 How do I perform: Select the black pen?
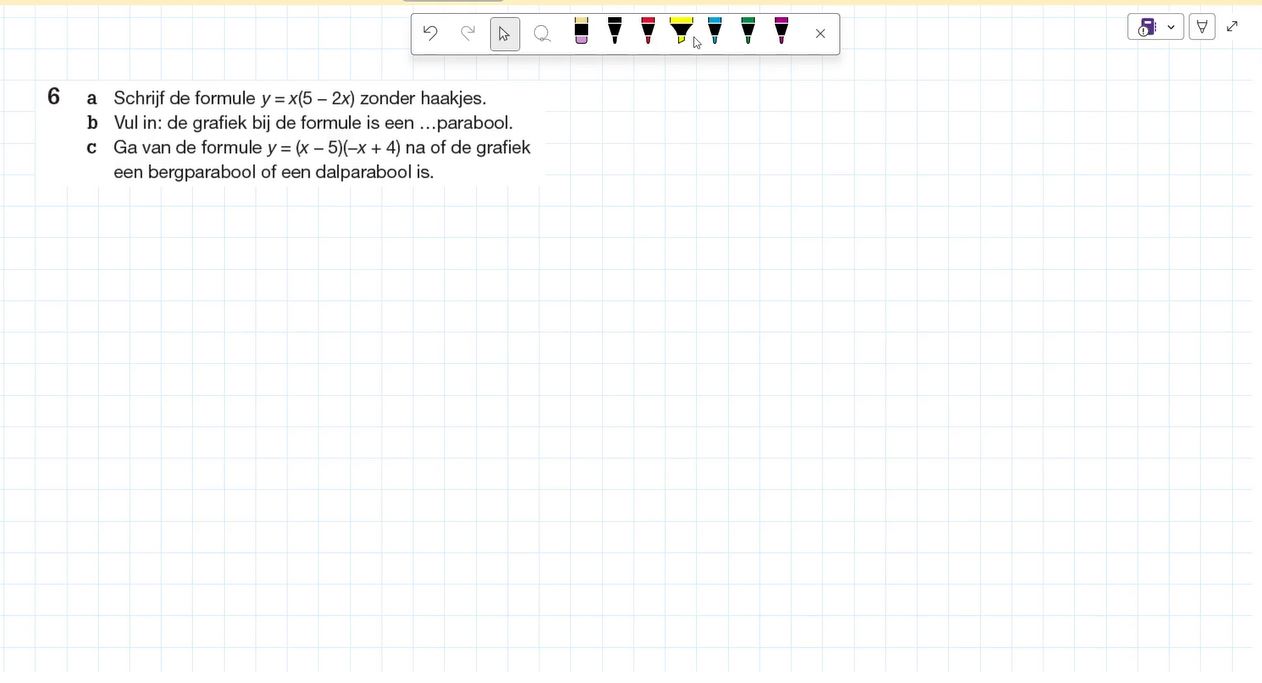(615, 31)
